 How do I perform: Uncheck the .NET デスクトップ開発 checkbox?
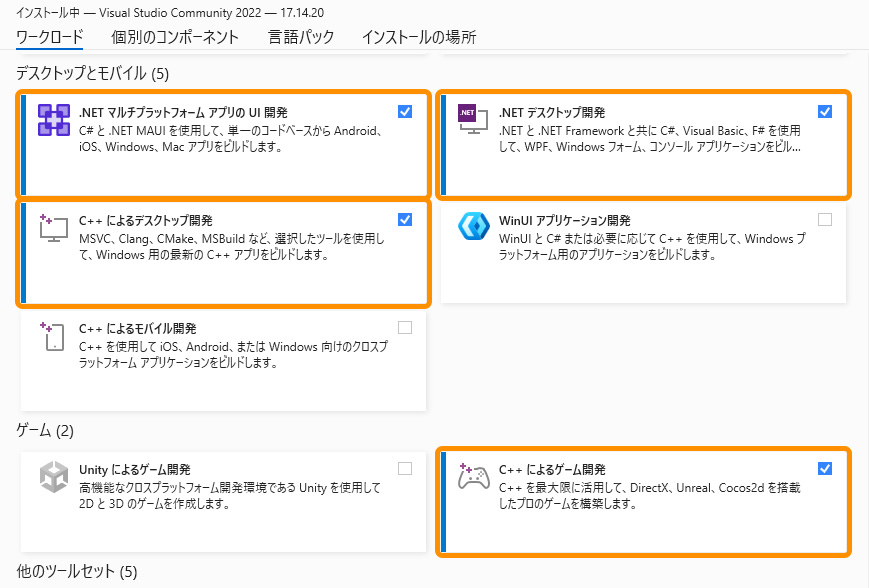(825, 112)
